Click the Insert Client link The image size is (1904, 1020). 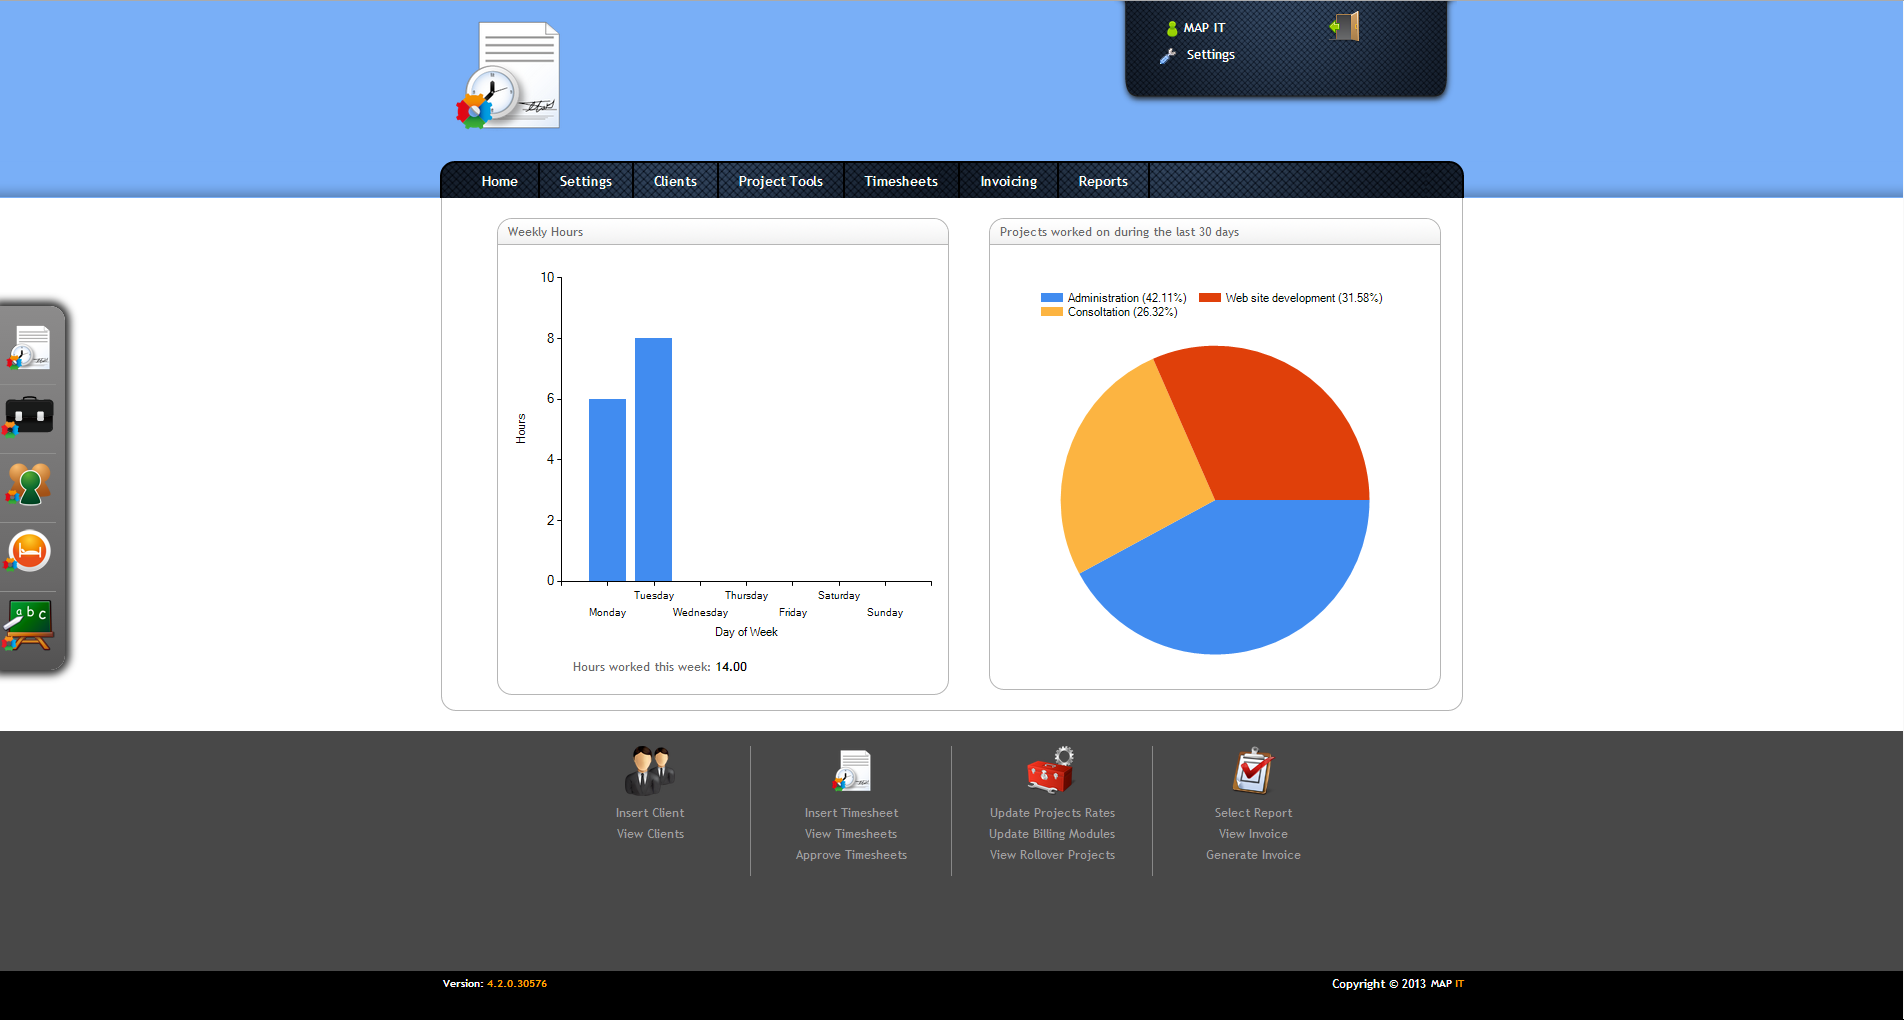coord(650,813)
